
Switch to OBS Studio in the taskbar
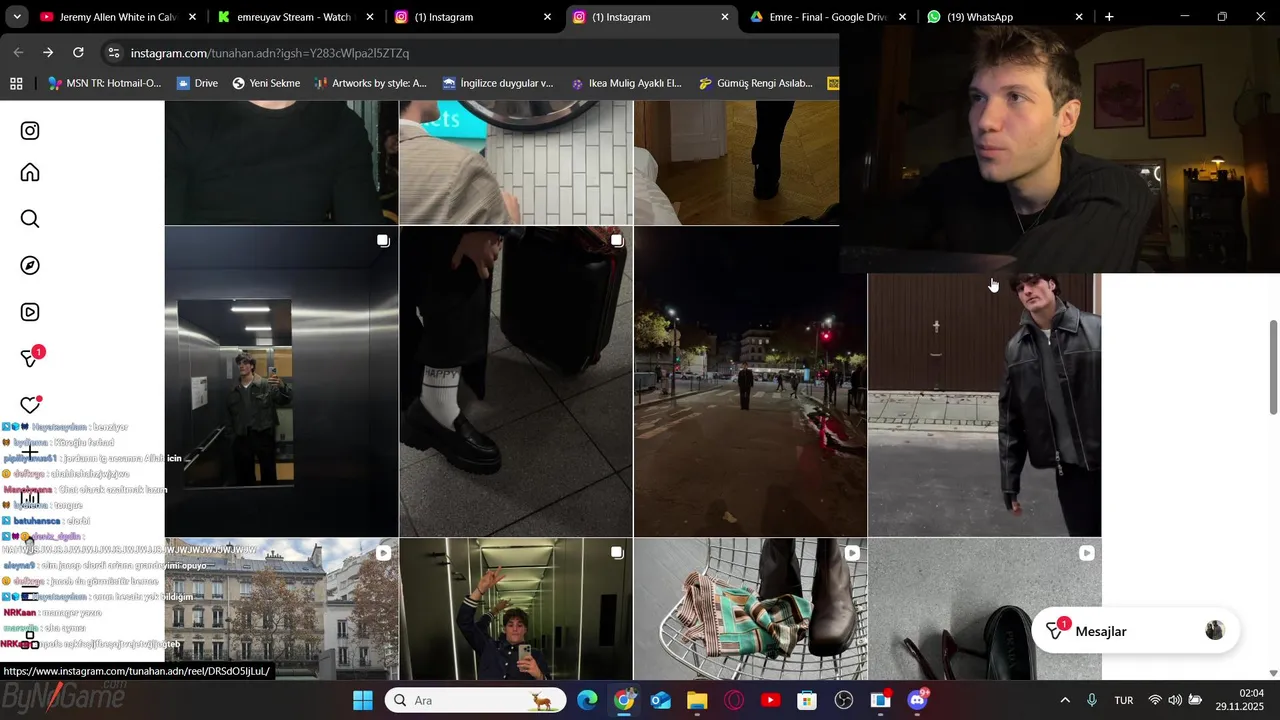[x=844, y=700]
